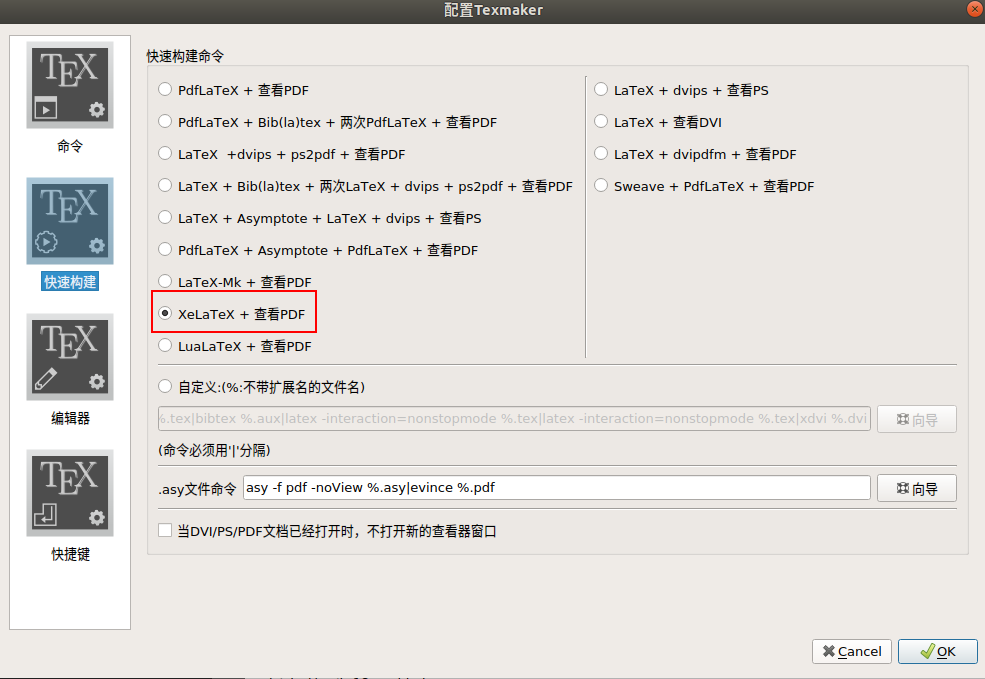985x679 pixels.
Task: Click the 命令 label under the first icon
Action: 70,146
